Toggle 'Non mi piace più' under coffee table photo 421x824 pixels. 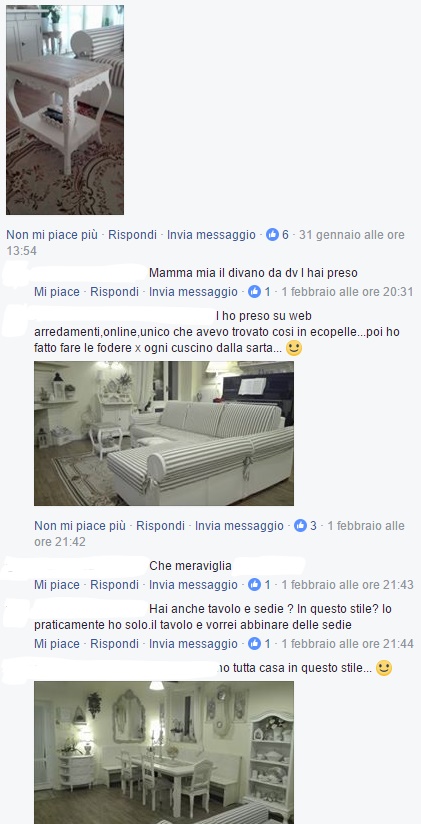click(52, 235)
